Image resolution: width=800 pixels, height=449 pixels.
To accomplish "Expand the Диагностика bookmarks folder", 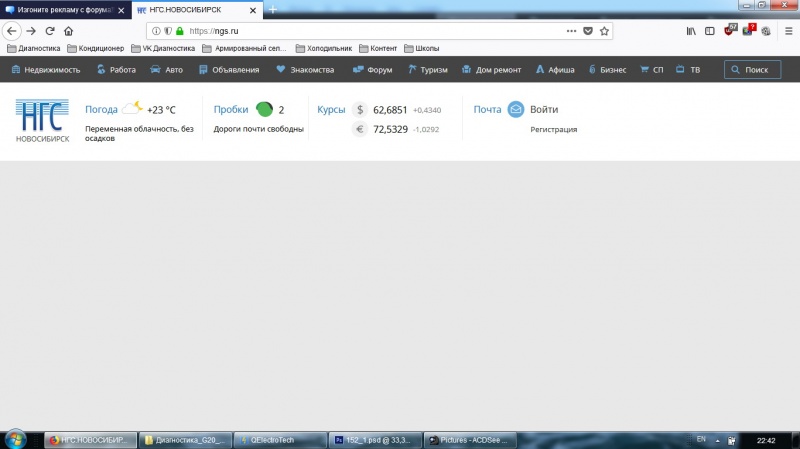I will pos(34,48).
